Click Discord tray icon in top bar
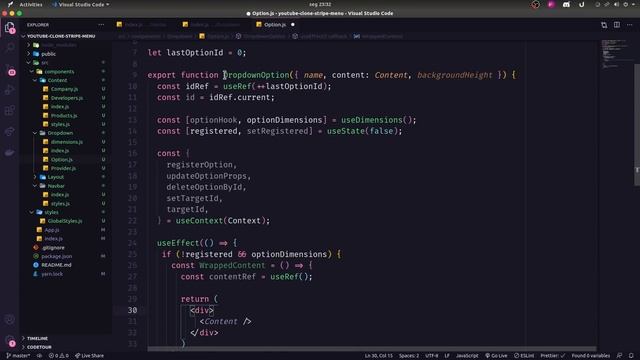 (566, 4)
